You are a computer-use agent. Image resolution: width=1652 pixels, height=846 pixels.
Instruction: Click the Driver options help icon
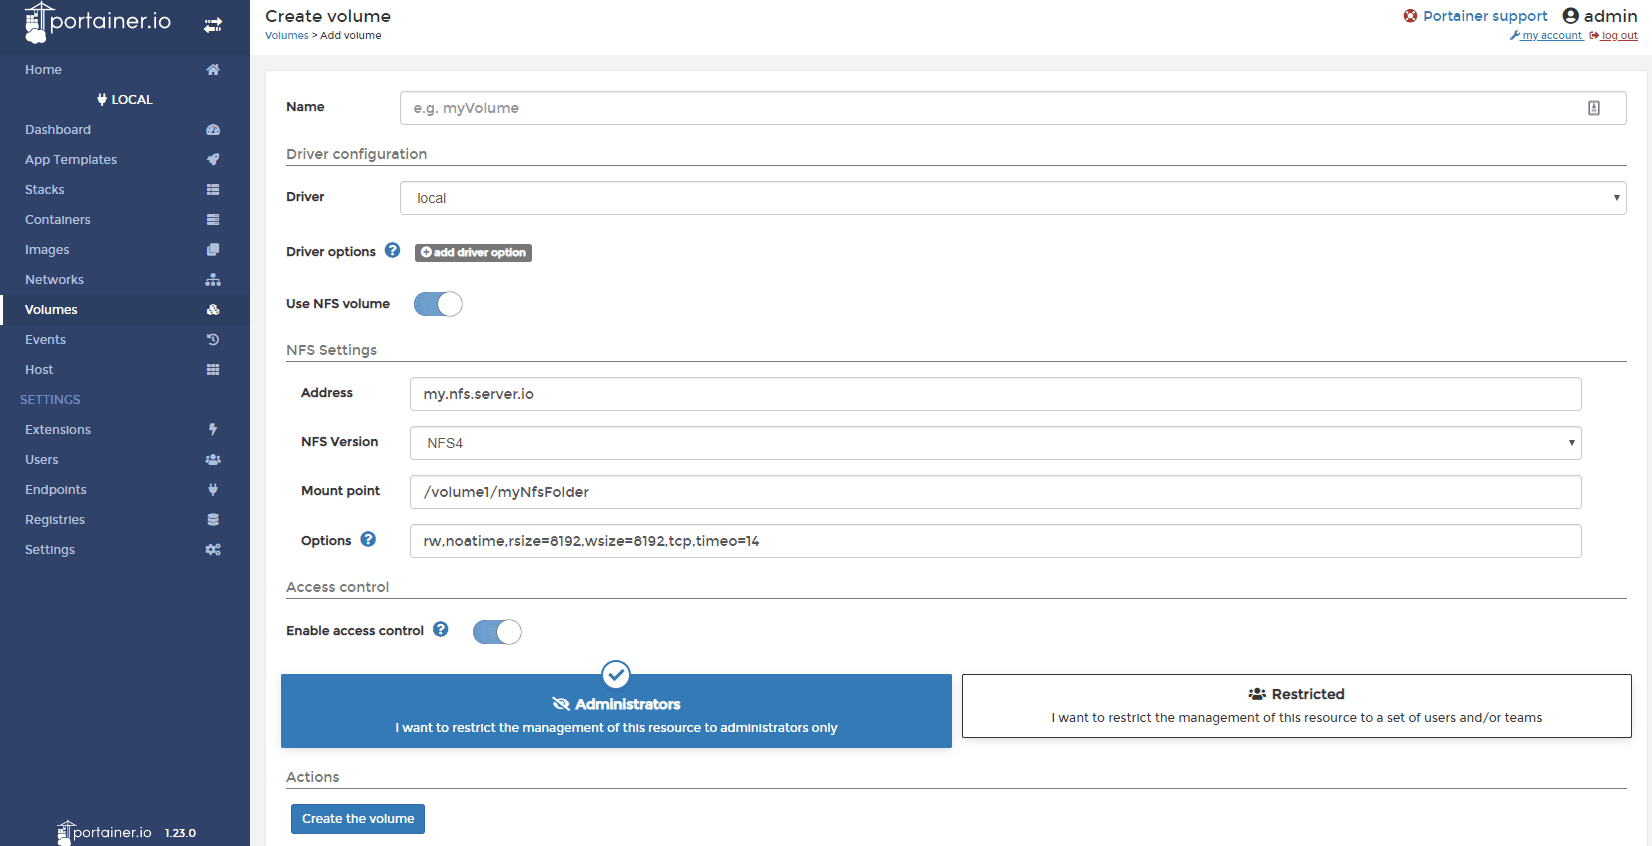coord(393,251)
